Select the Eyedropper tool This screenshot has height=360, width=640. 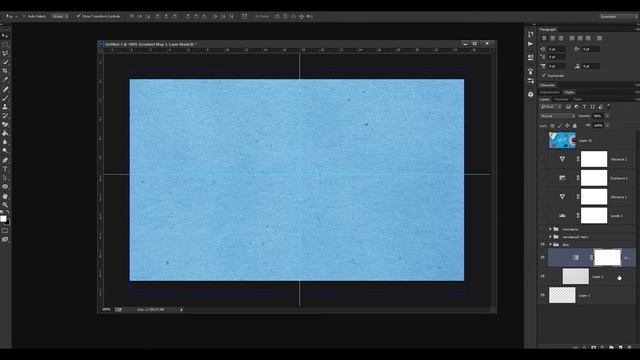click(5, 80)
